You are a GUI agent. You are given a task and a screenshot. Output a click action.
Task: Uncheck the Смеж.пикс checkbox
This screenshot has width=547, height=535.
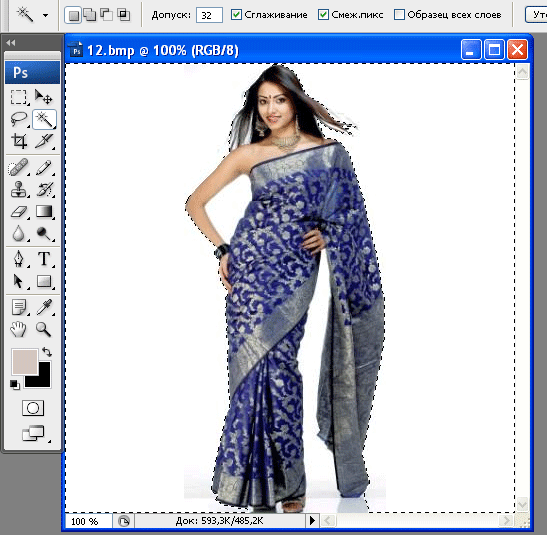coord(323,15)
